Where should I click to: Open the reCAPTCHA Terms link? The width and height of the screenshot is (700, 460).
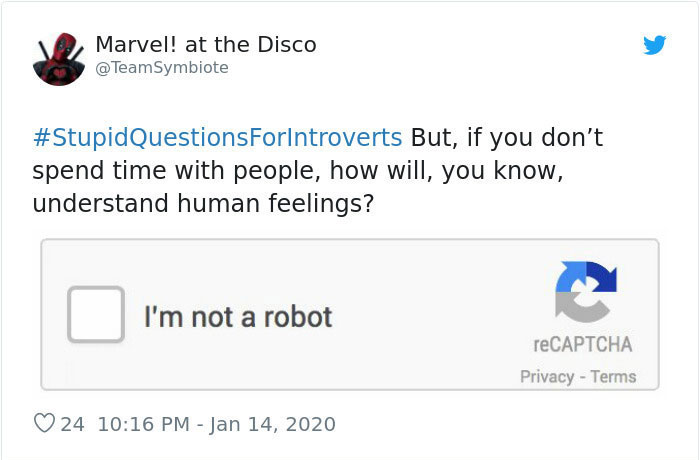click(x=613, y=377)
